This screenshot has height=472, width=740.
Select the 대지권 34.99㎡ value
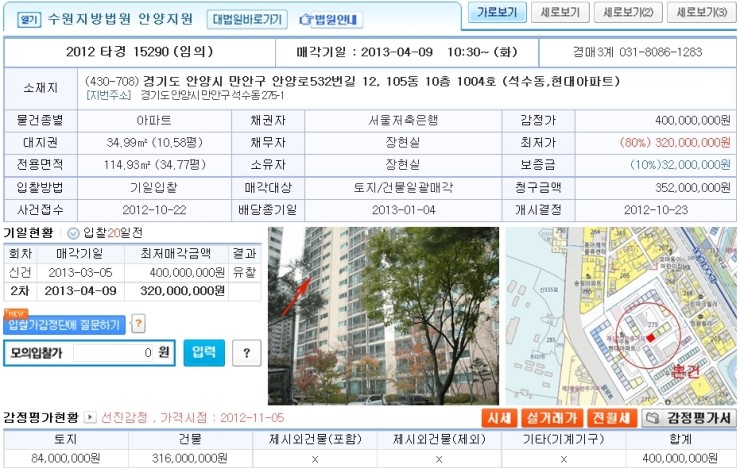click(x=154, y=143)
